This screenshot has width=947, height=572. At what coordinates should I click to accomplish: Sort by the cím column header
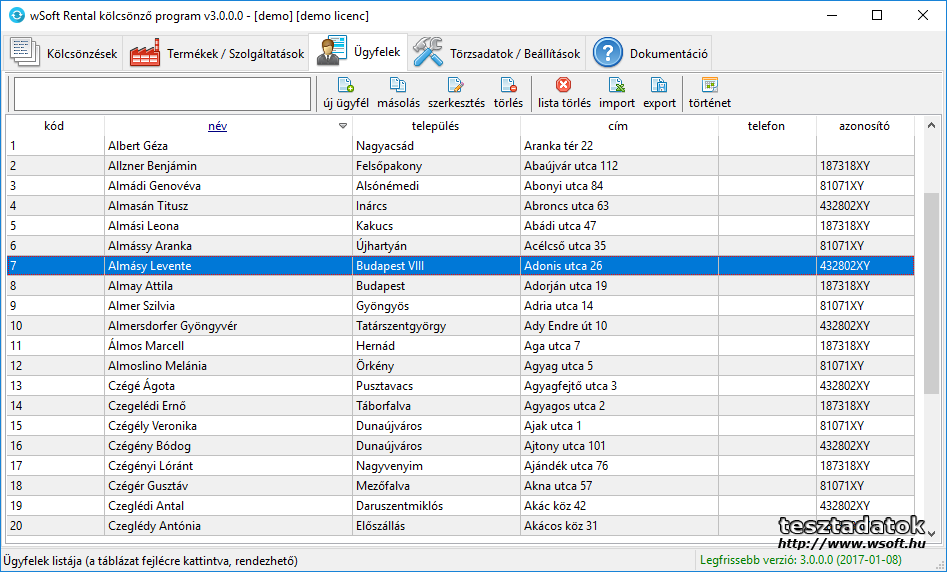click(618, 126)
